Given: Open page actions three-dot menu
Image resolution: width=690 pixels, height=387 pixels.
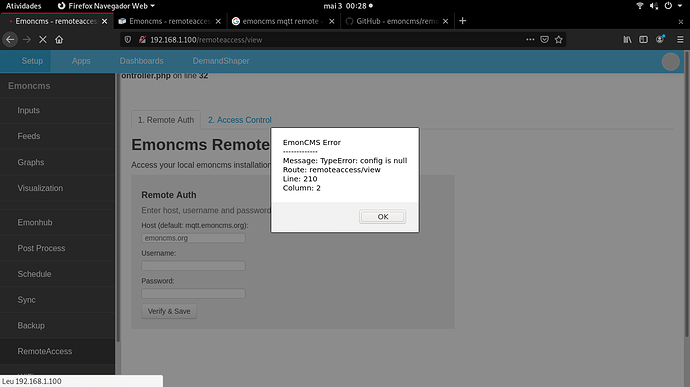Looking at the screenshot, I should click(530, 40).
